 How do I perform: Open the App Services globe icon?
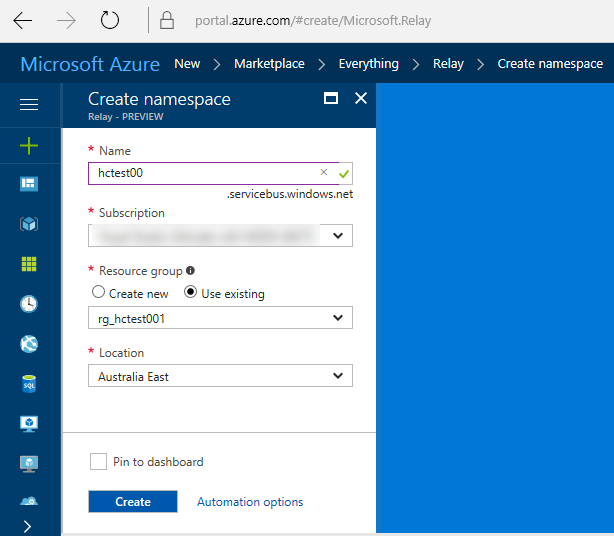[x=29, y=344]
